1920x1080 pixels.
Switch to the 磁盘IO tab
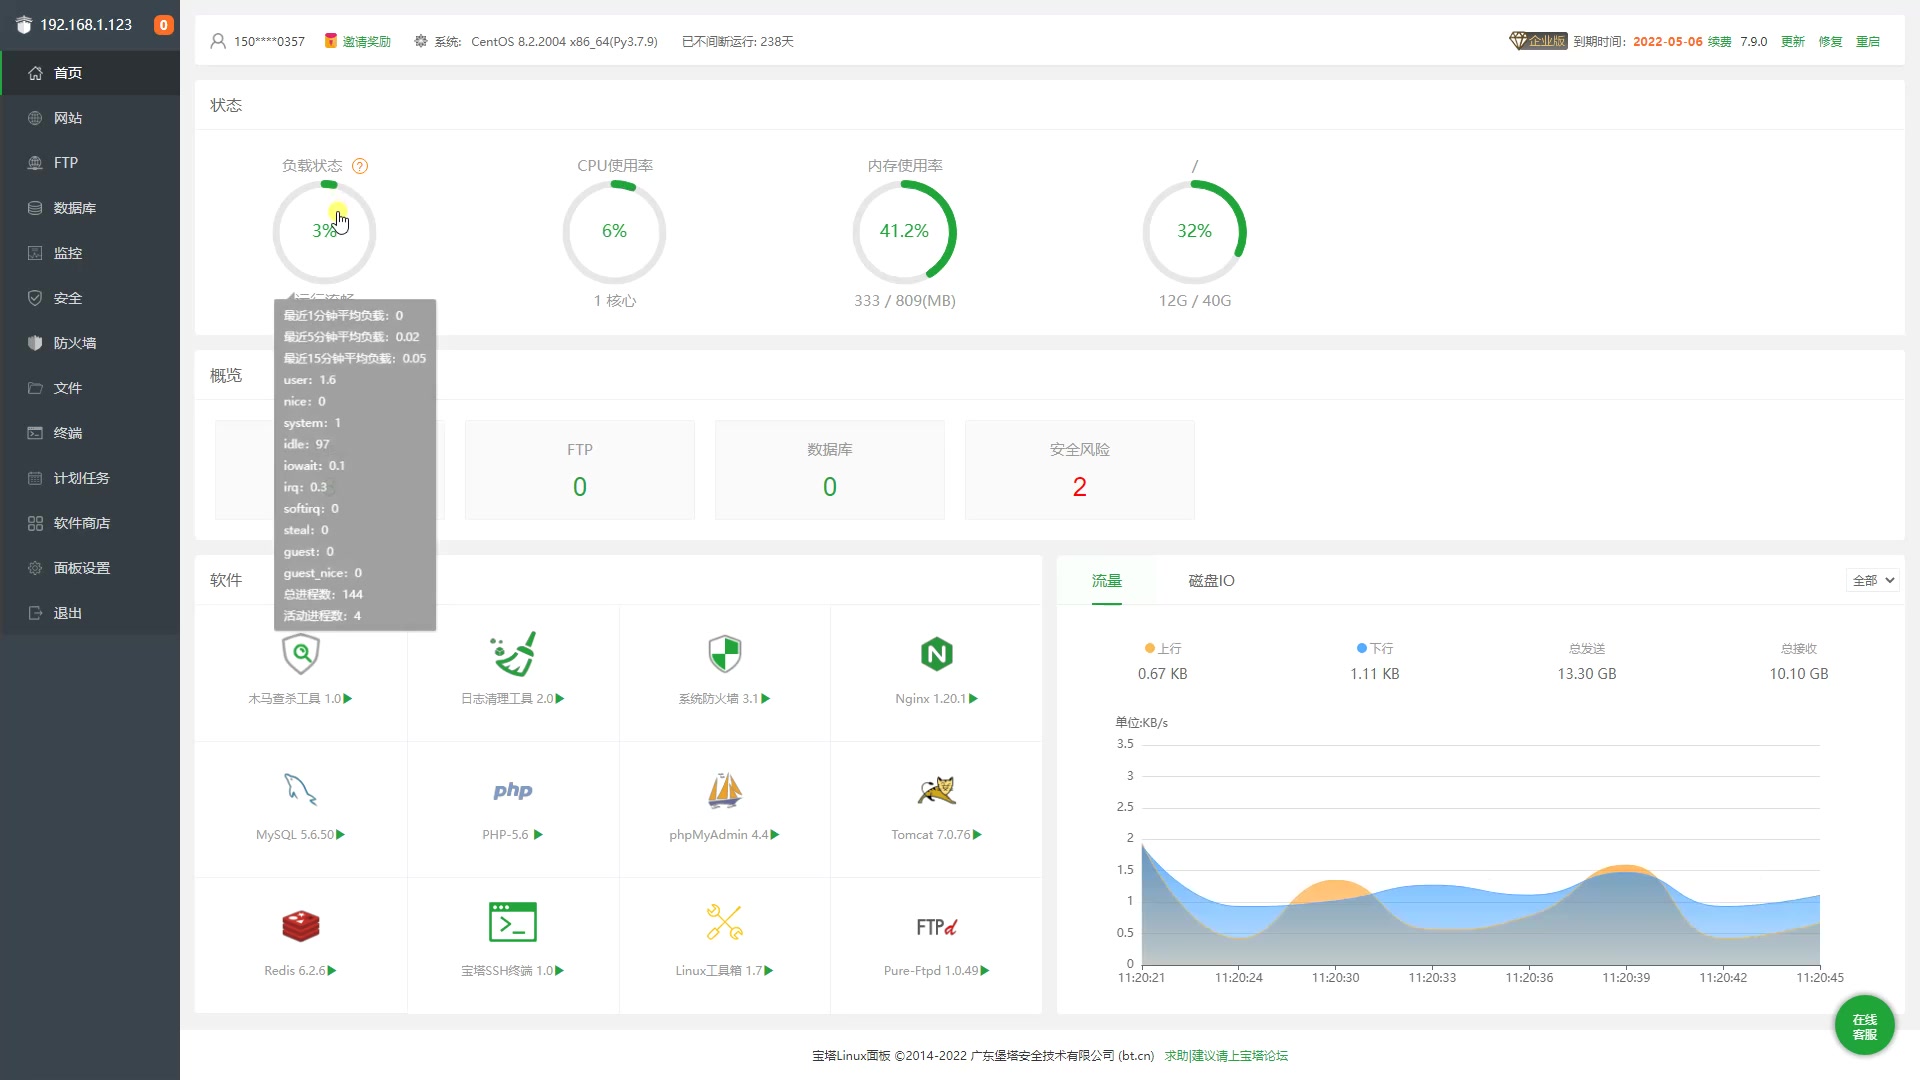click(1211, 581)
